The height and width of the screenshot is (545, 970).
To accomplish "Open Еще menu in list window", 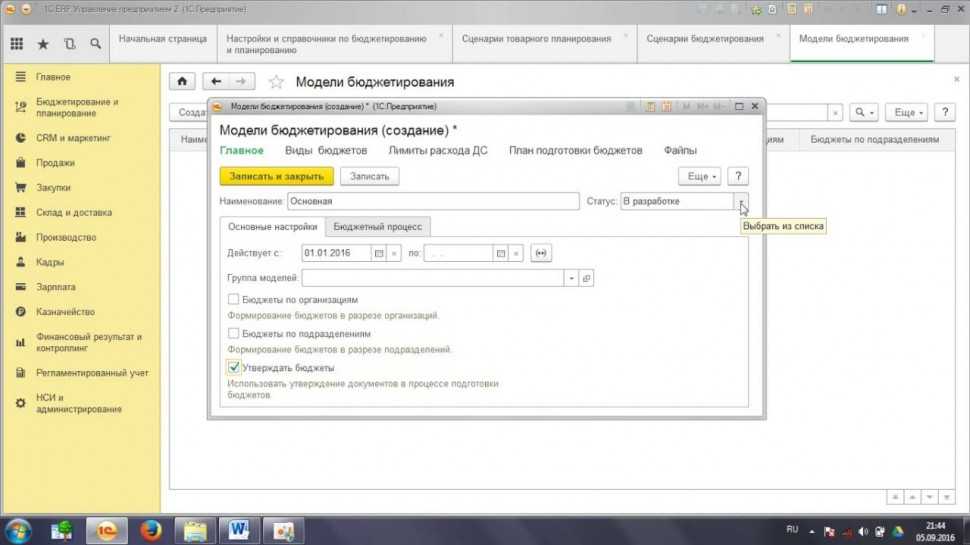I will click(908, 113).
